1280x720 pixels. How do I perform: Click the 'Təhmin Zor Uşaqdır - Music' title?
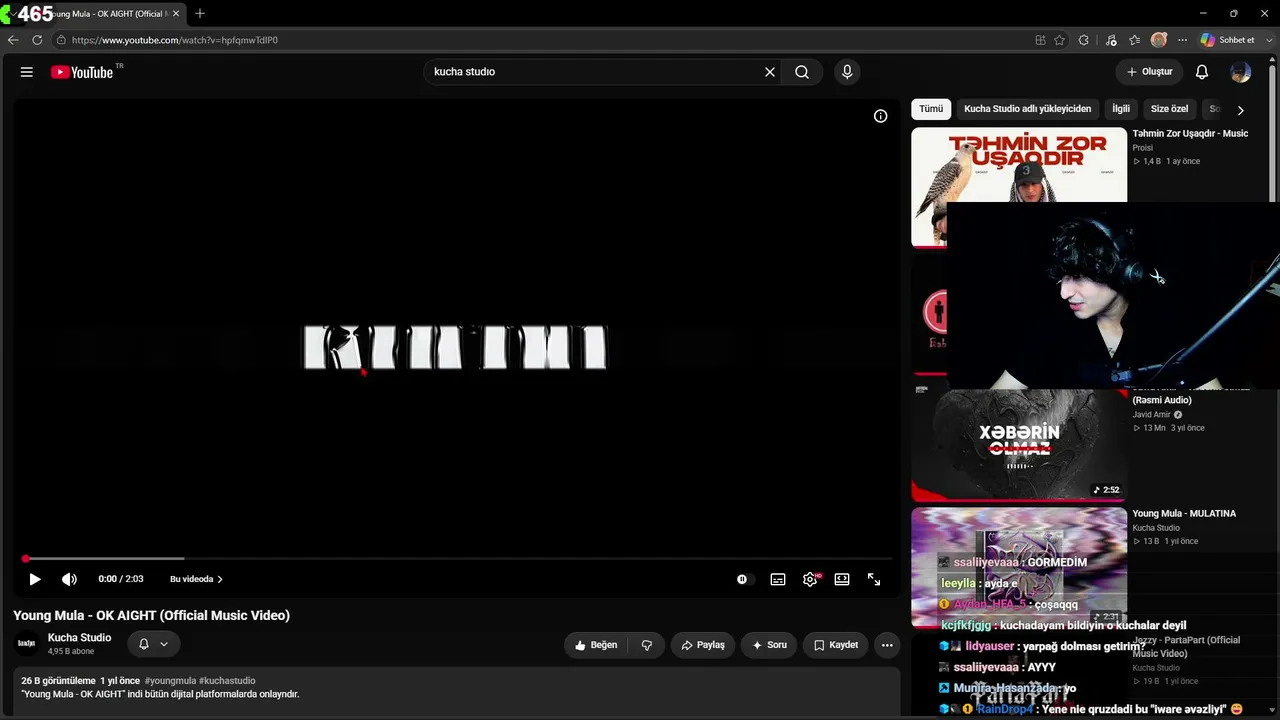pos(1190,133)
